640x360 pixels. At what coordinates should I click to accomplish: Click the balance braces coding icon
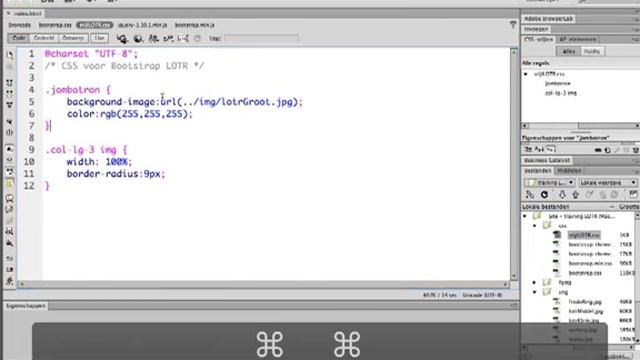tap(10, 132)
